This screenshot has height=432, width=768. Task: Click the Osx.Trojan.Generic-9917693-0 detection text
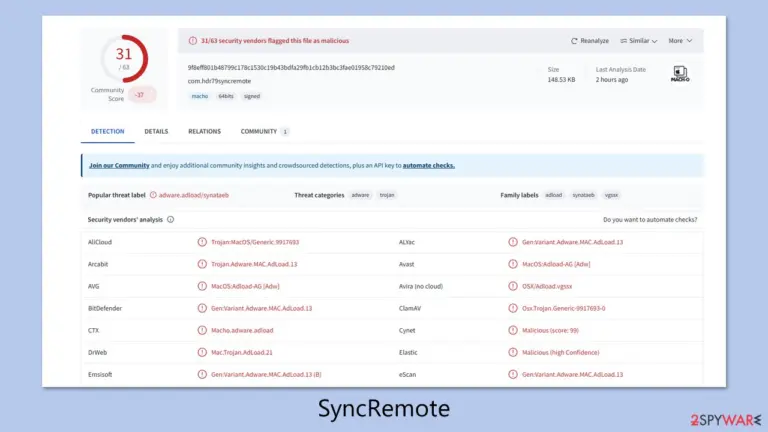pyautogui.click(x=563, y=308)
